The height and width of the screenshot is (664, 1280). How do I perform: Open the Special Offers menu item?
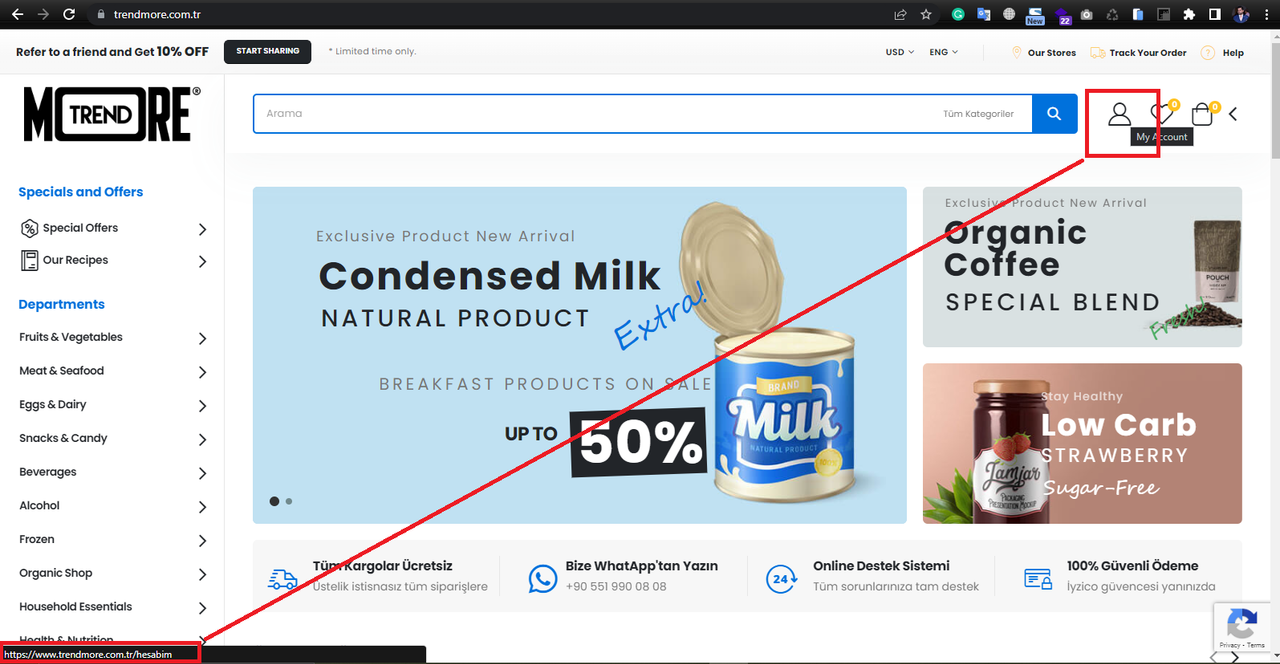tap(113, 228)
